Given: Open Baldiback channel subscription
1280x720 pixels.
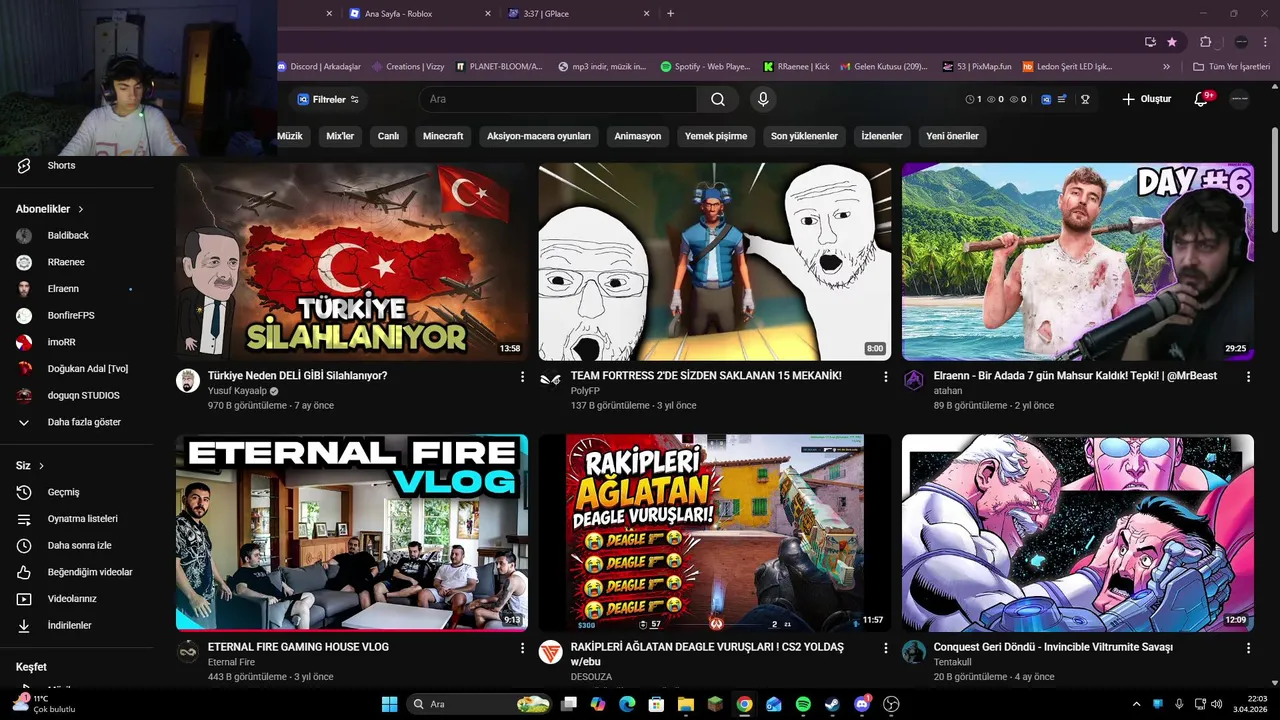Looking at the screenshot, I should point(68,235).
